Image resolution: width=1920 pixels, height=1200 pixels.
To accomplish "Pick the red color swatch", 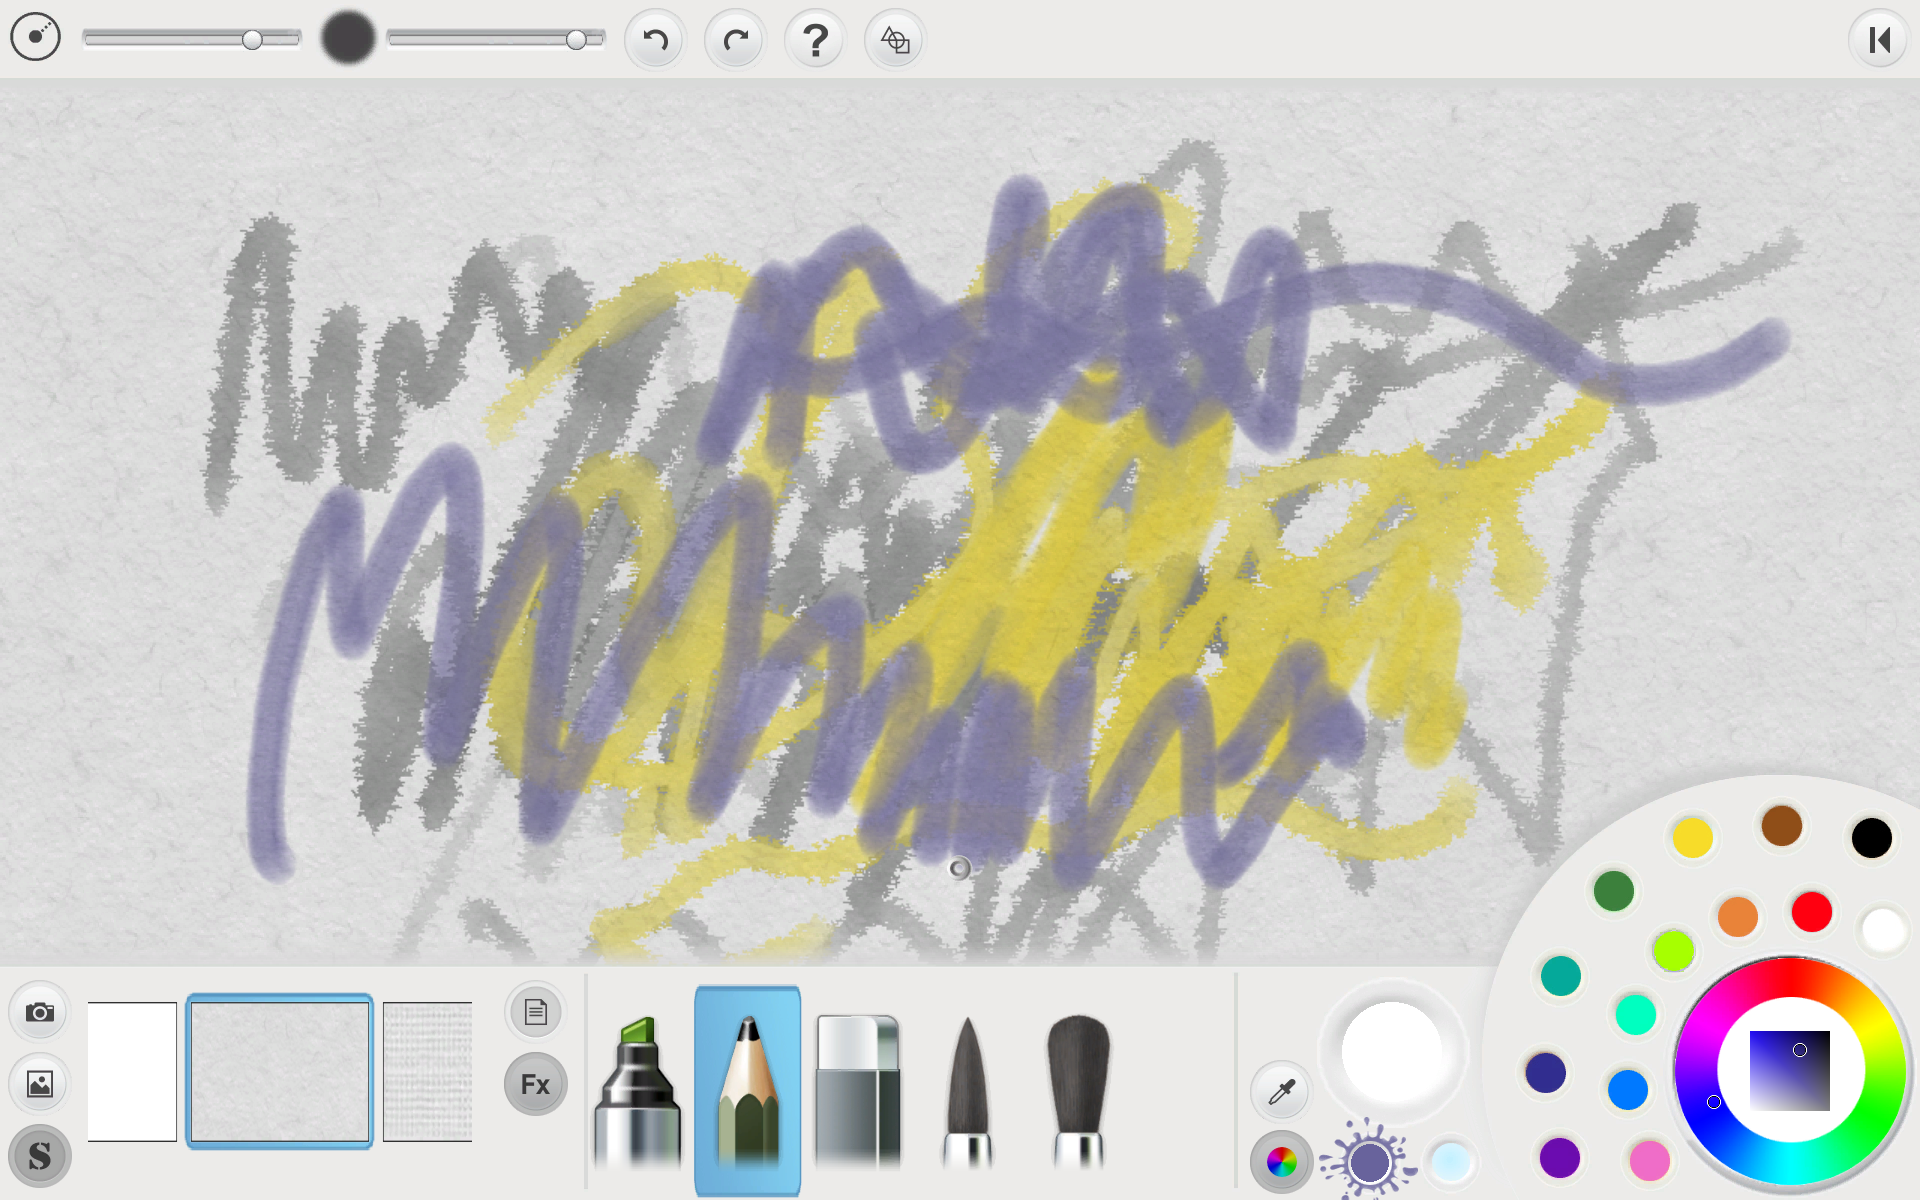I will click(x=1811, y=912).
